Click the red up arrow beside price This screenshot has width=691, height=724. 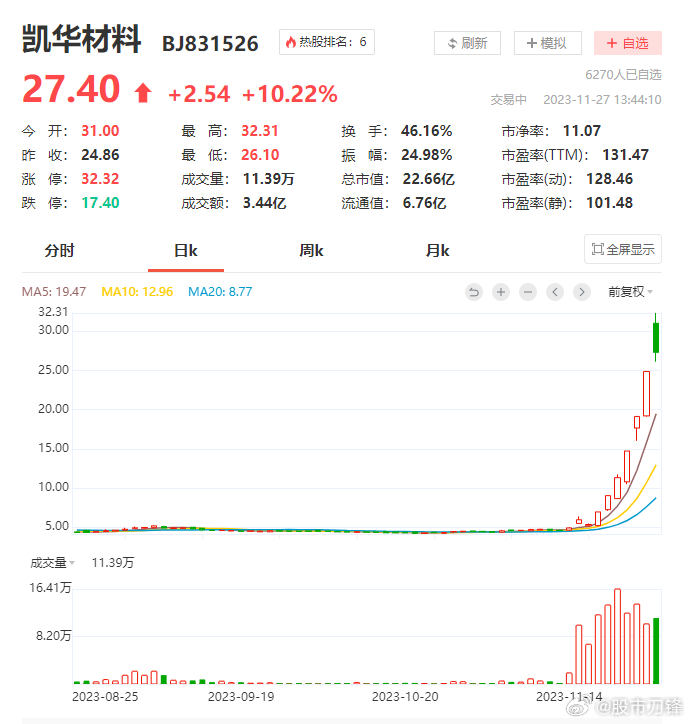pos(143,92)
